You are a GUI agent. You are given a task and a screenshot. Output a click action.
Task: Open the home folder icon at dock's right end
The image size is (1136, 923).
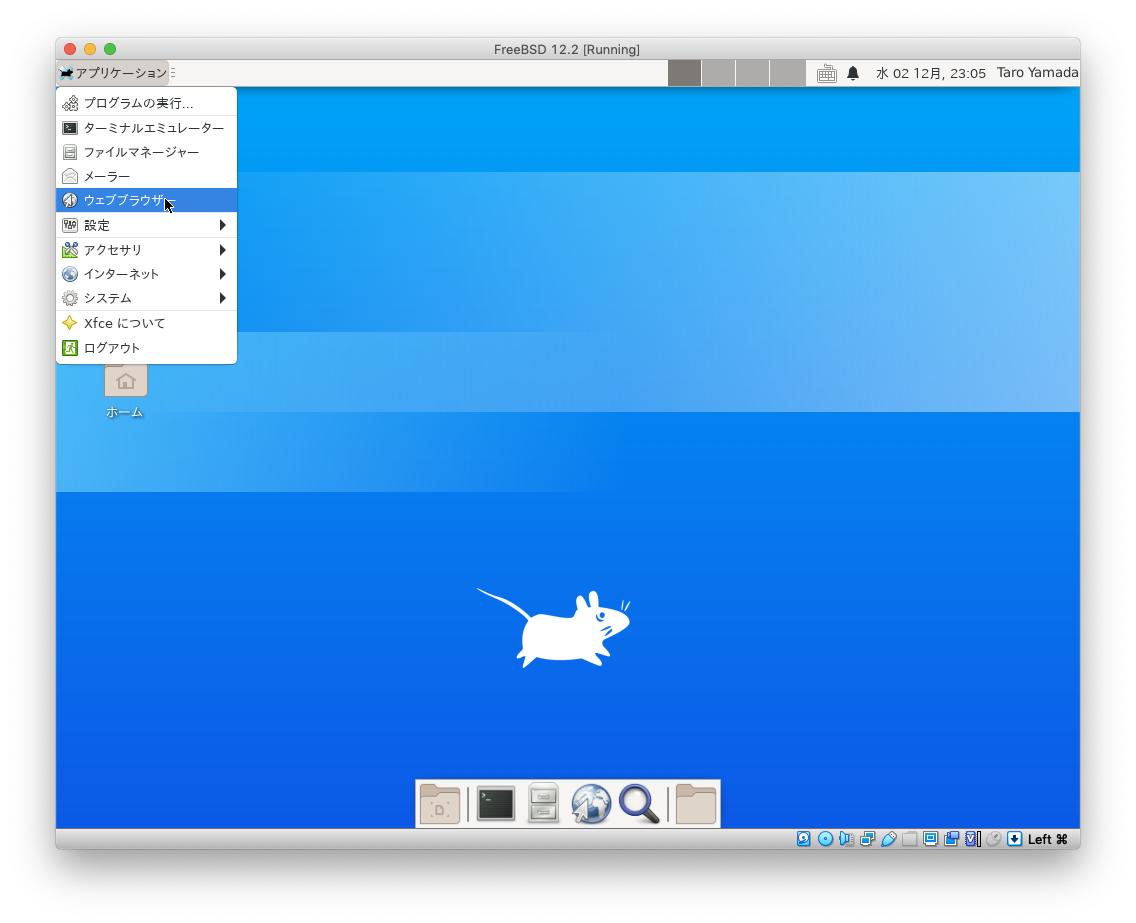(x=696, y=804)
